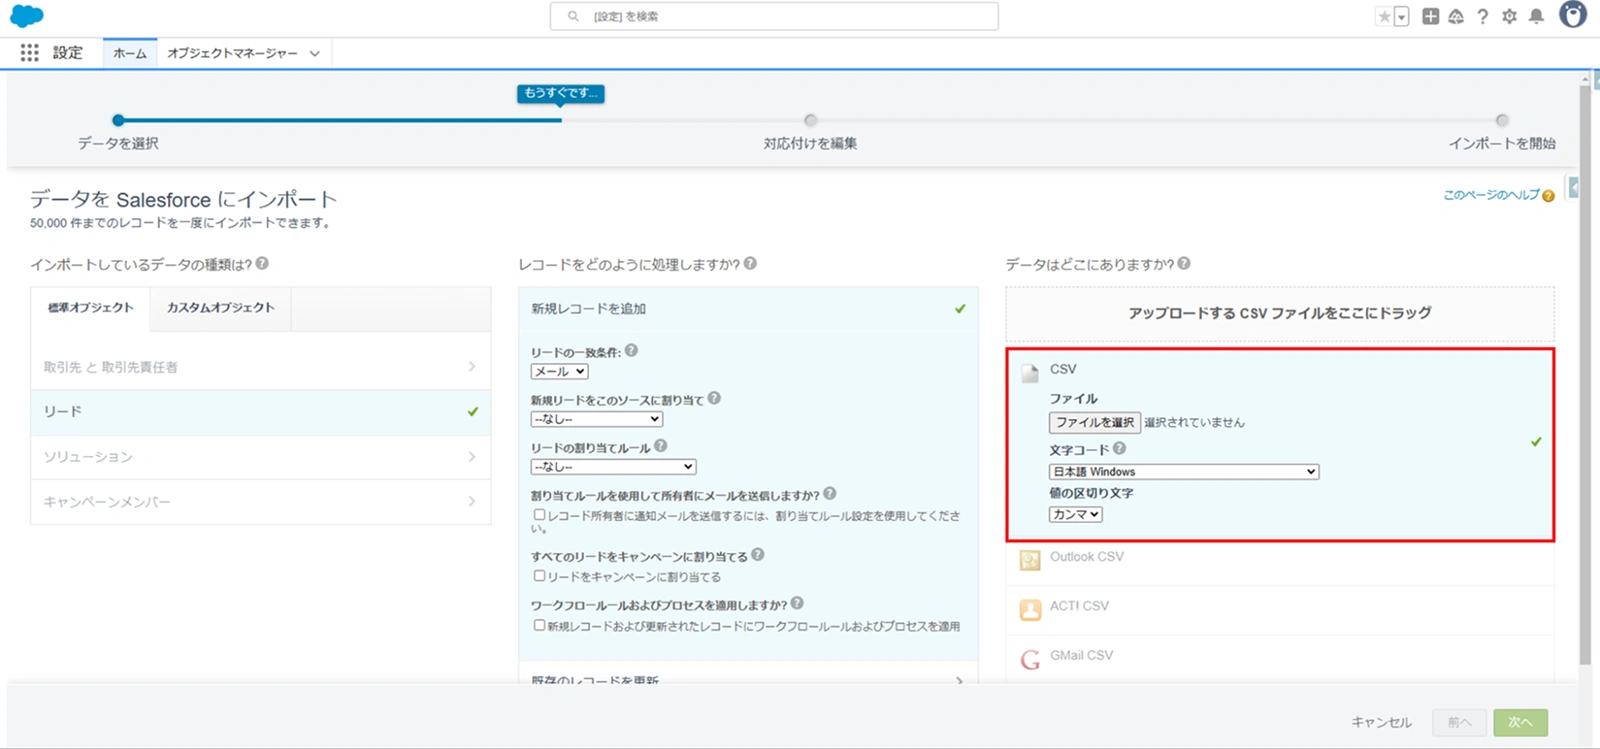The height and width of the screenshot is (749, 1600).
Task: Open the App Launcher grid icon
Action: 30,53
